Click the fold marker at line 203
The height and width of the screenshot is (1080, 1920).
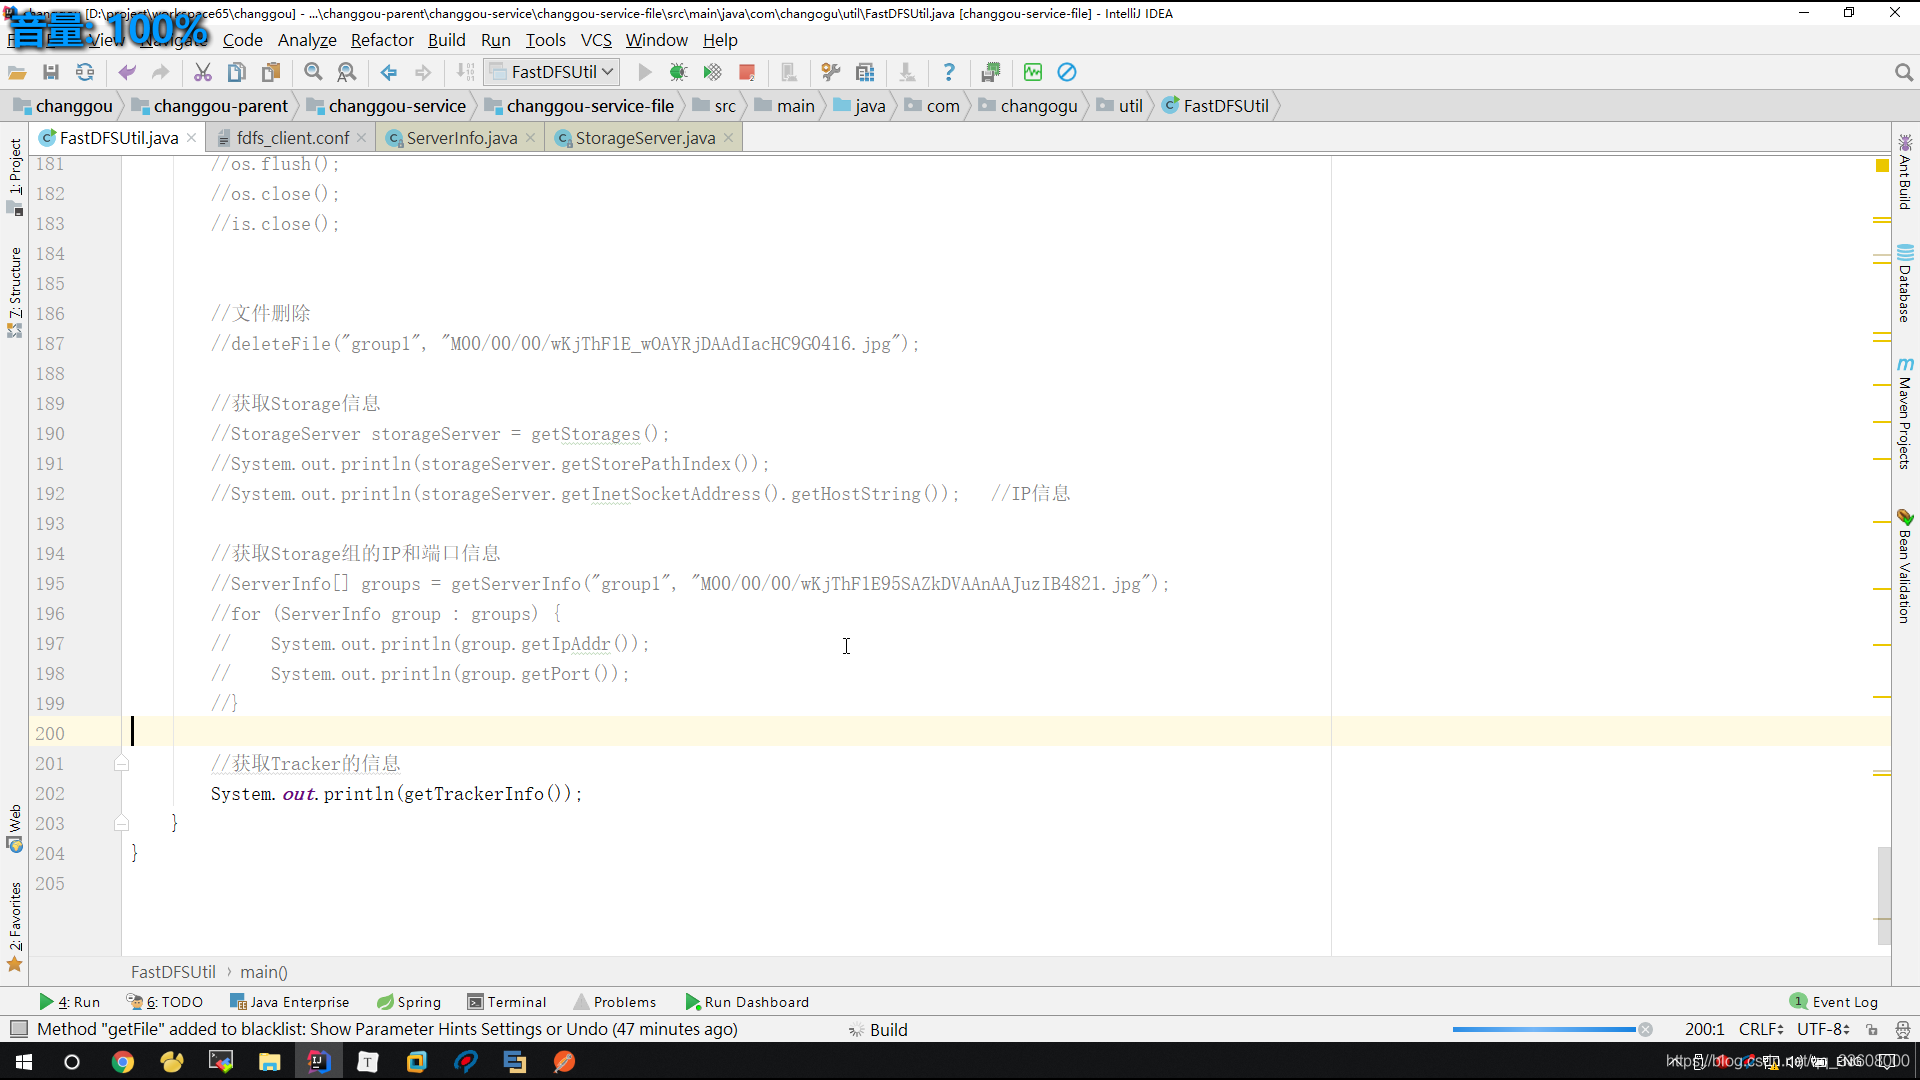(x=121, y=824)
